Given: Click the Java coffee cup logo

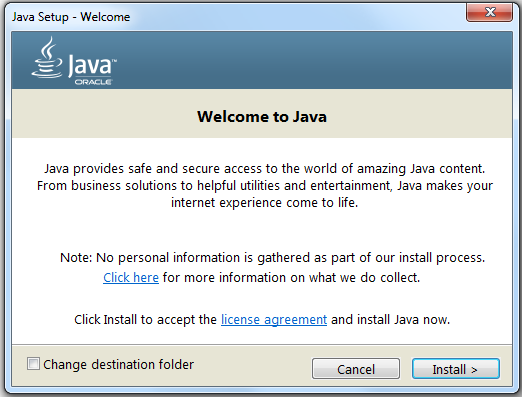Looking at the screenshot, I should click(47, 57).
